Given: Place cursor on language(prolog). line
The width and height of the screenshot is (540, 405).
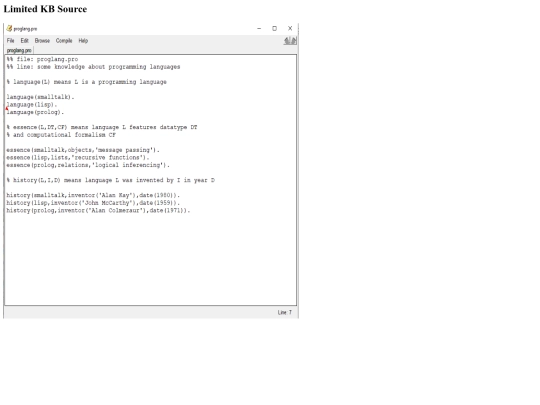Looking at the screenshot, I should [x=35, y=112].
